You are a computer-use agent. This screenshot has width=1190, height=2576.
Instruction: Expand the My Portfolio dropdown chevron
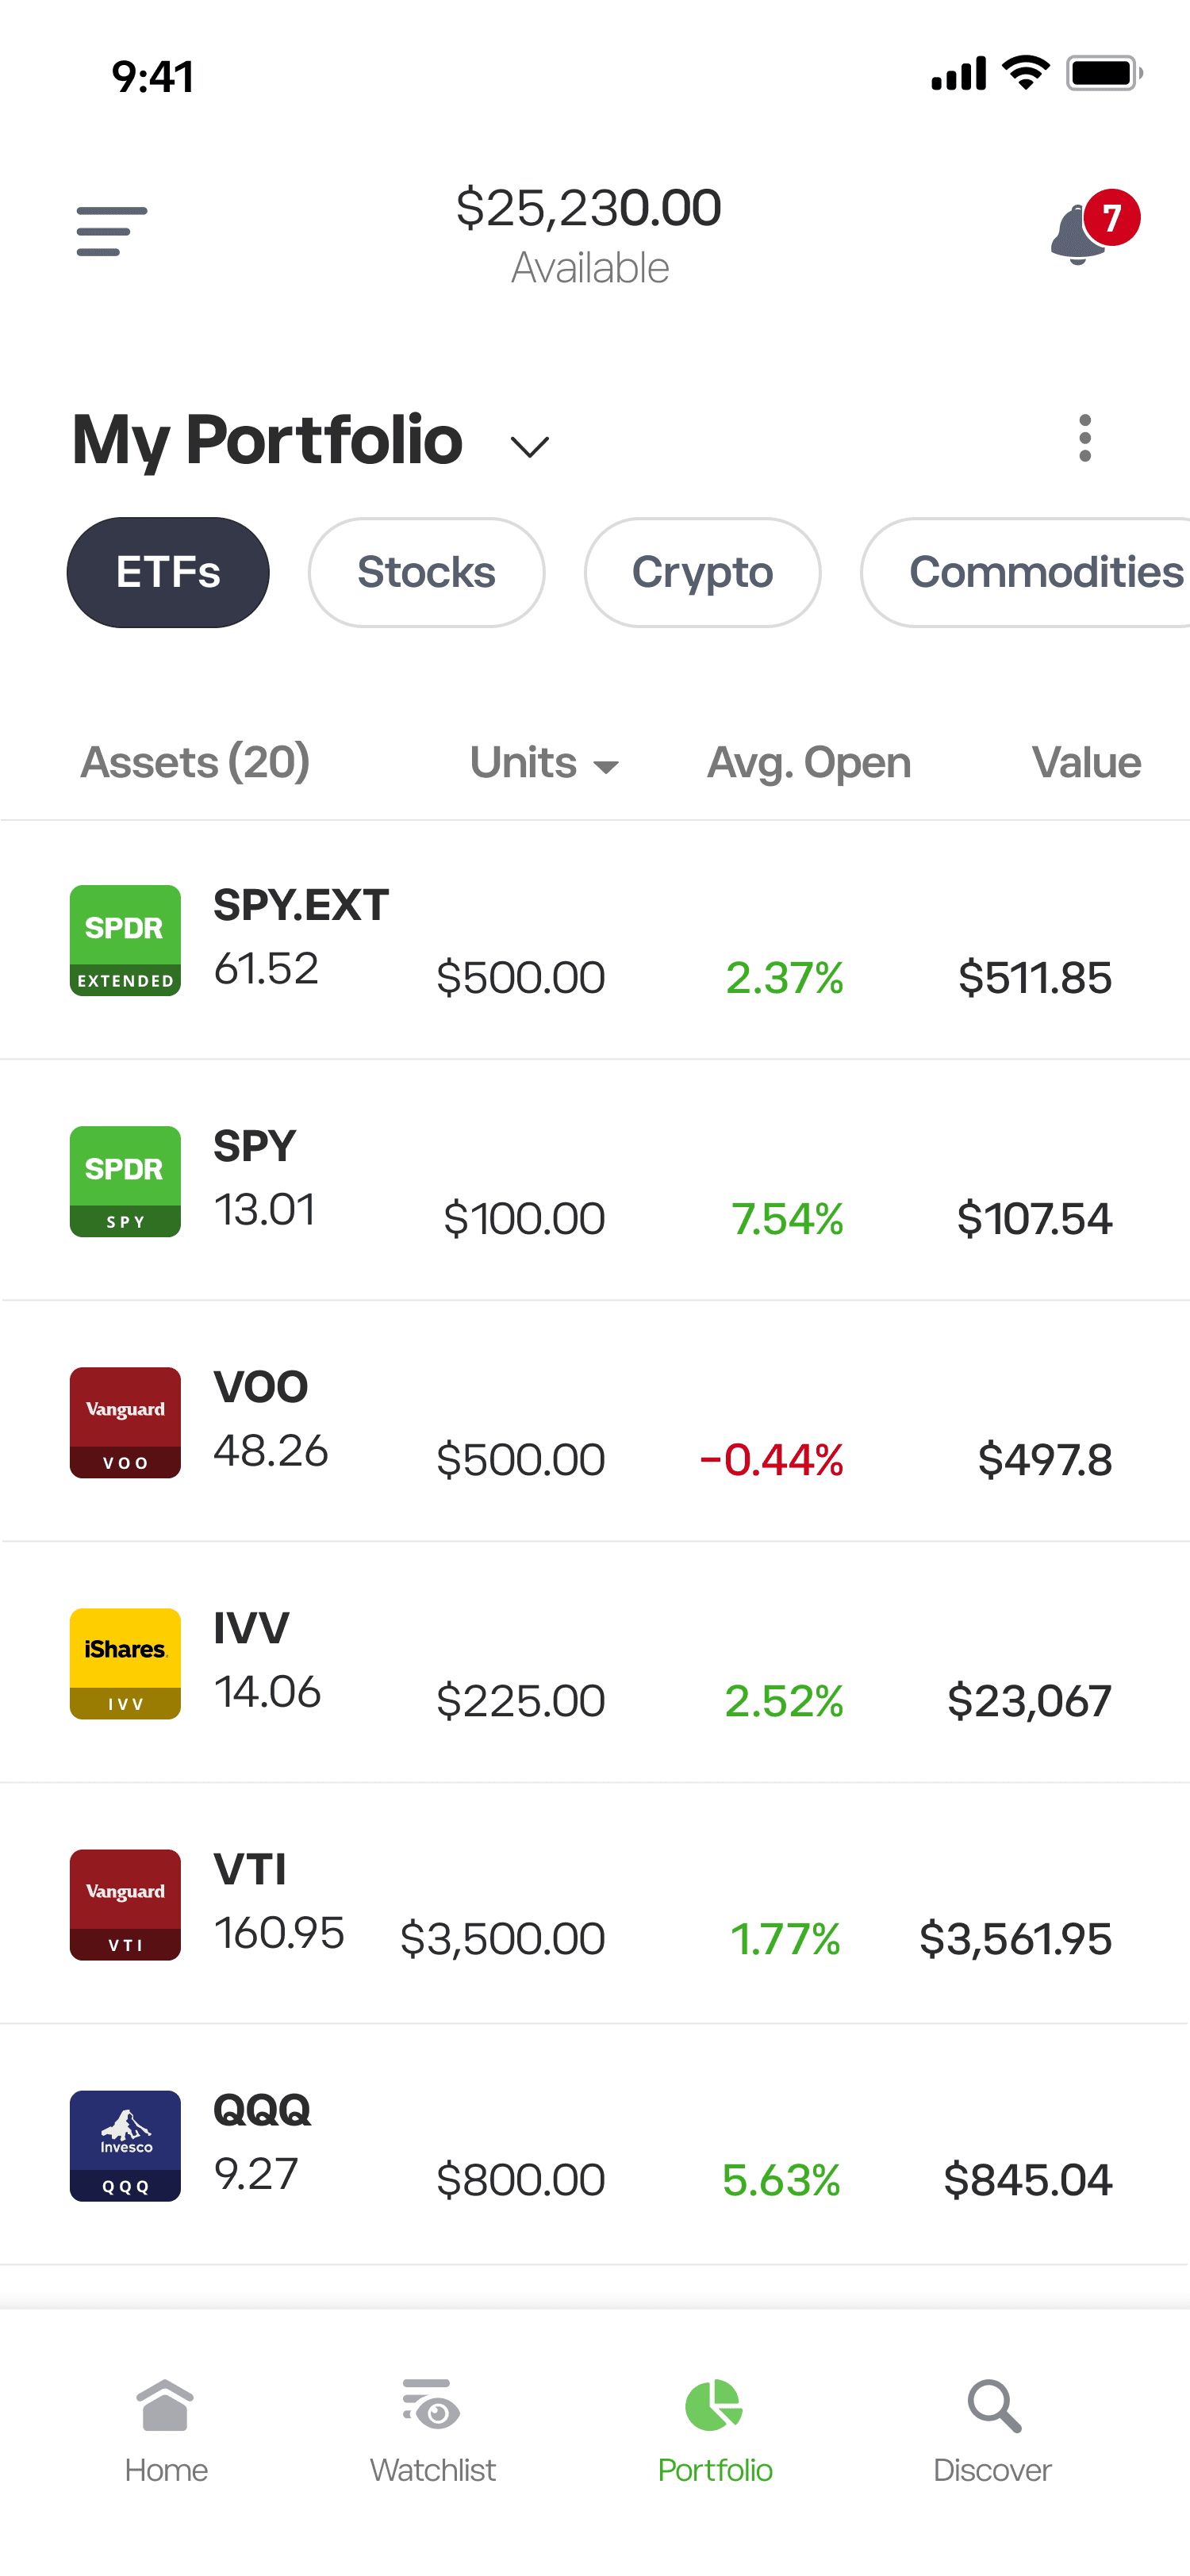pyautogui.click(x=530, y=446)
